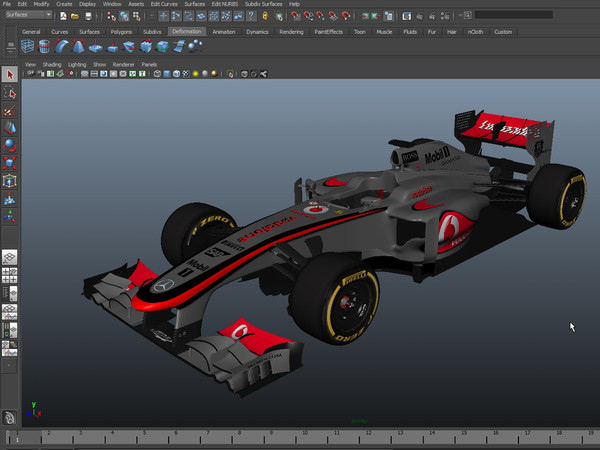Click the Show Manipulator tool
The image size is (600, 450).
pos(10,217)
